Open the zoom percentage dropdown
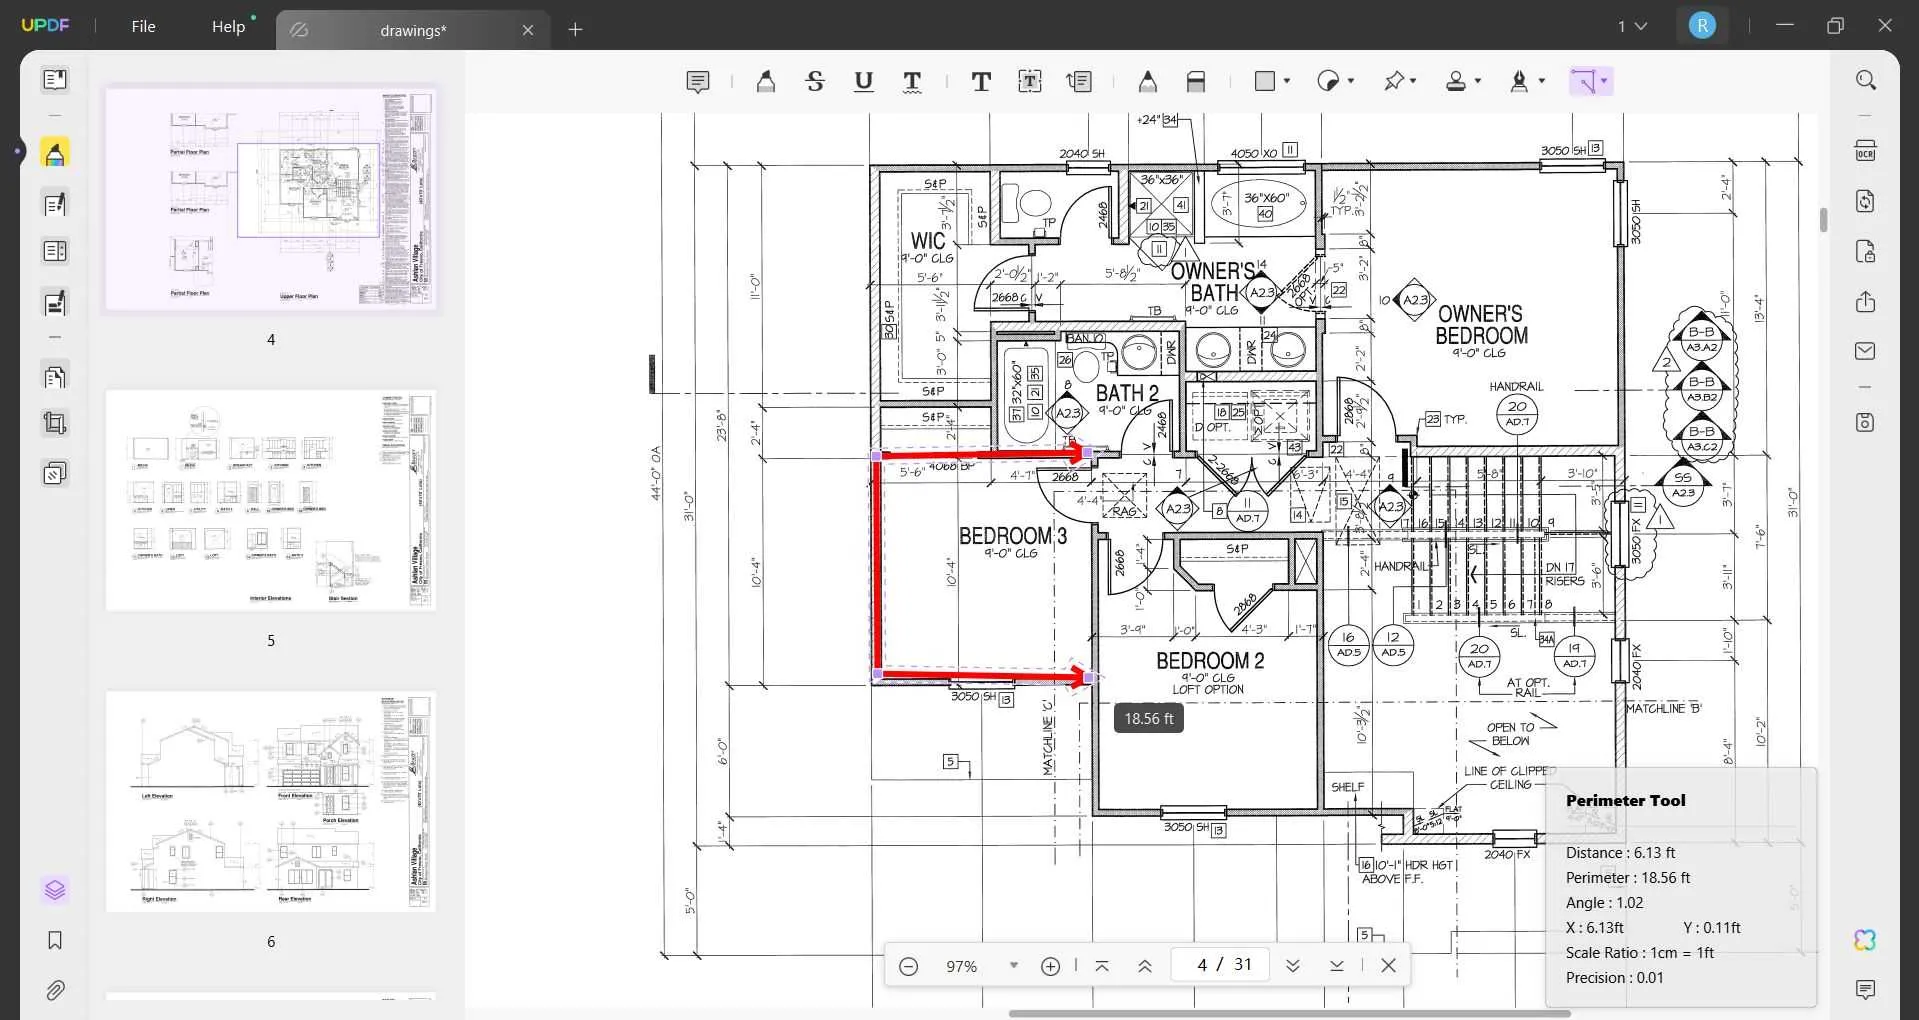 tap(1014, 965)
